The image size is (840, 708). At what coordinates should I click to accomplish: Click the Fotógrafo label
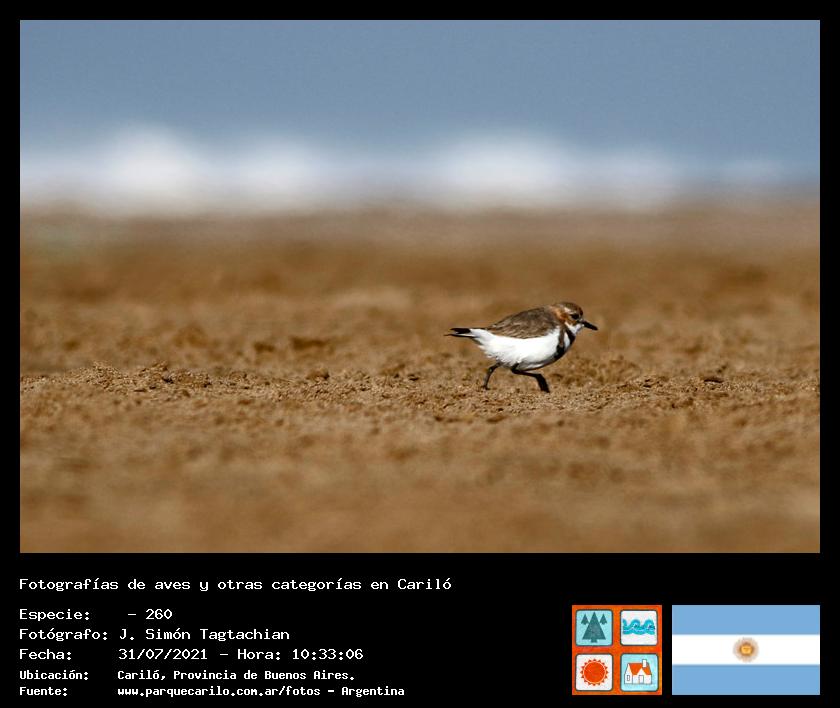(x=63, y=634)
